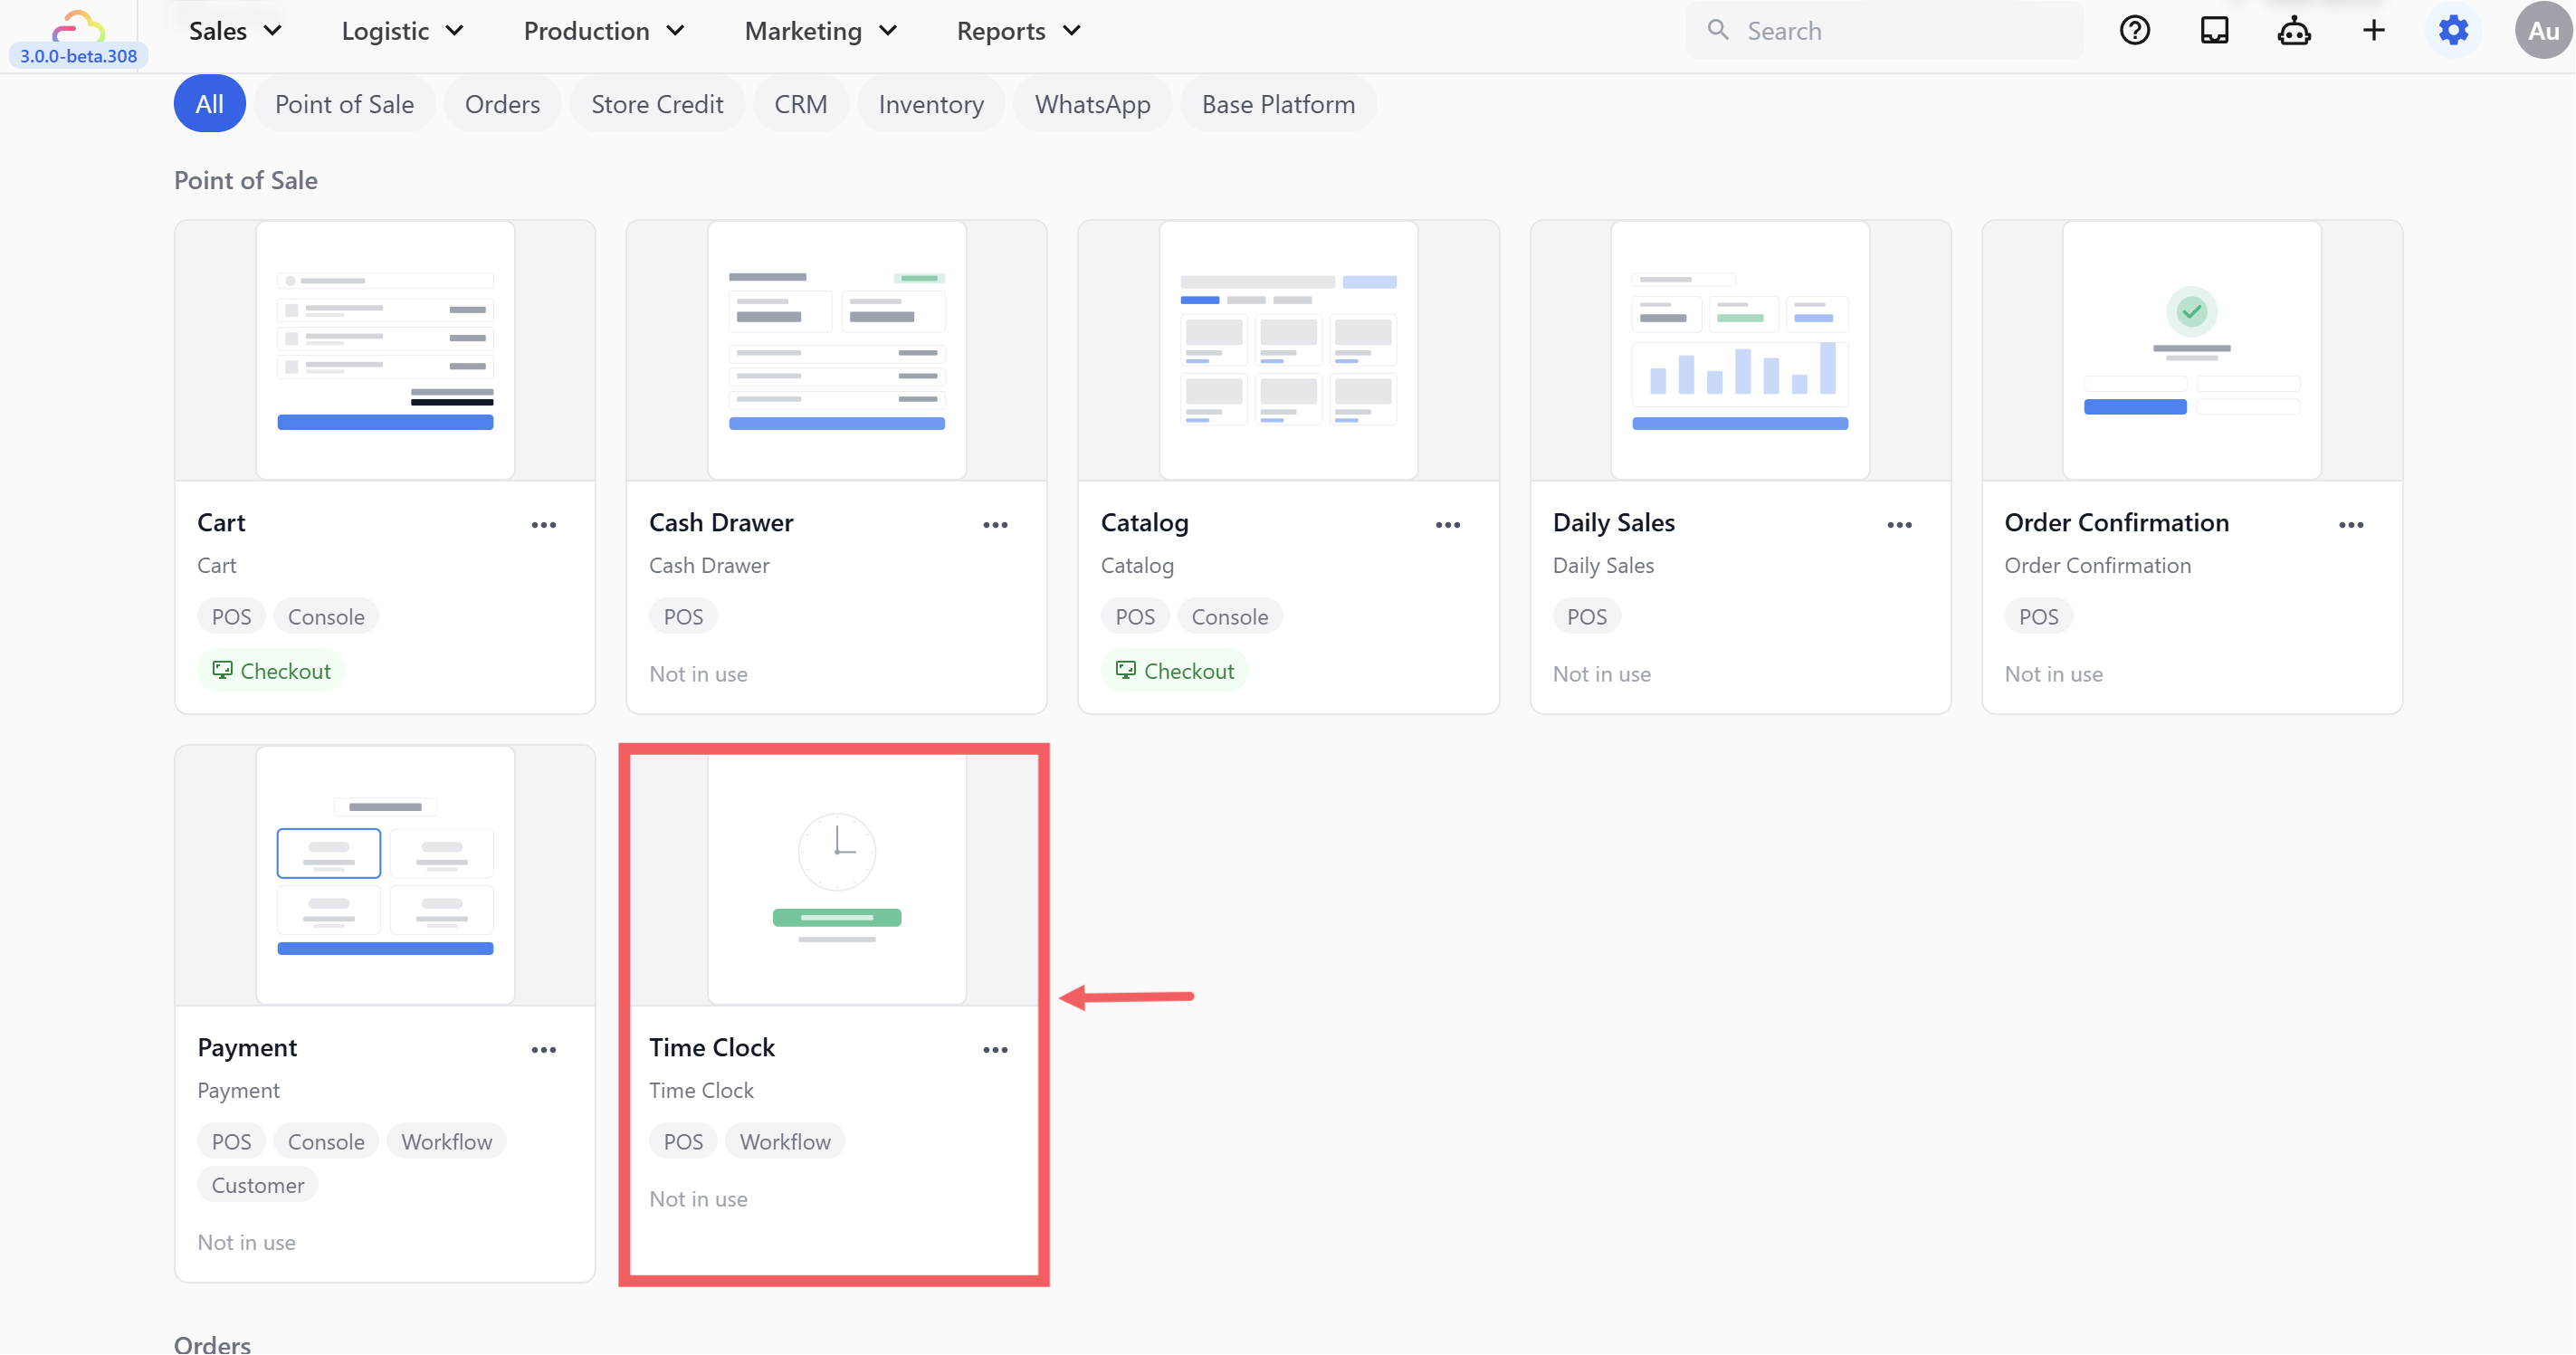This screenshot has height=1355, width=2576.
Task: Expand the Sales menu
Action: tap(236, 31)
